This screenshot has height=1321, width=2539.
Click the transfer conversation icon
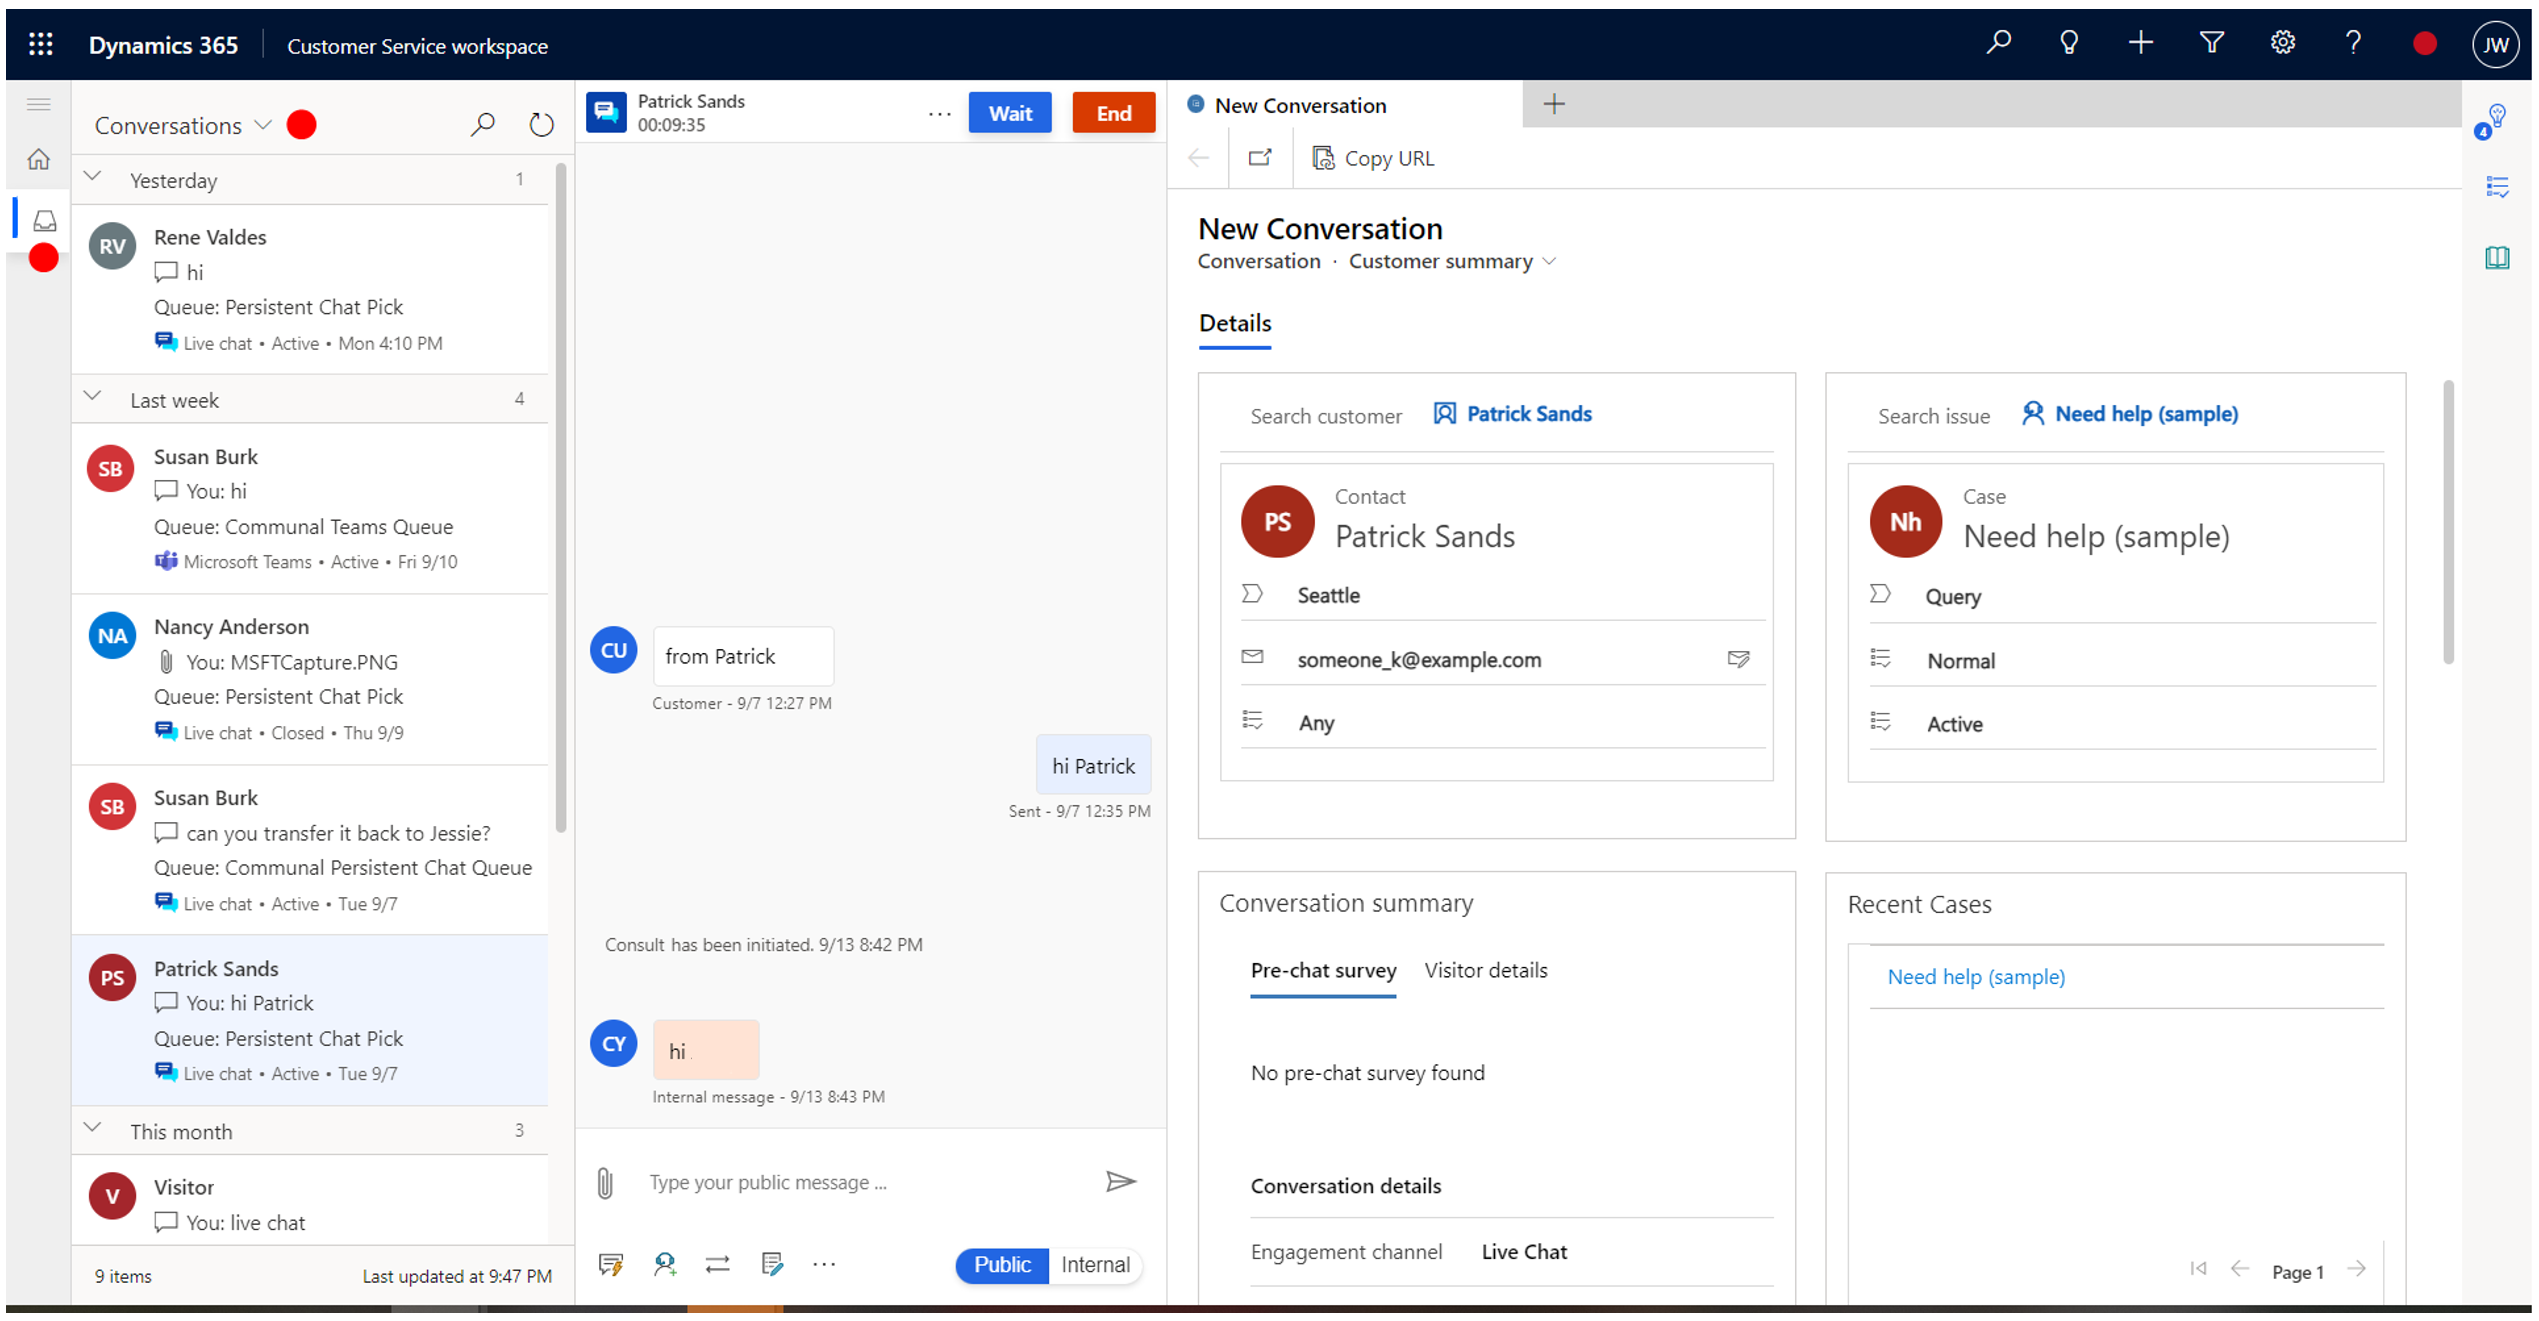click(719, 1262)
